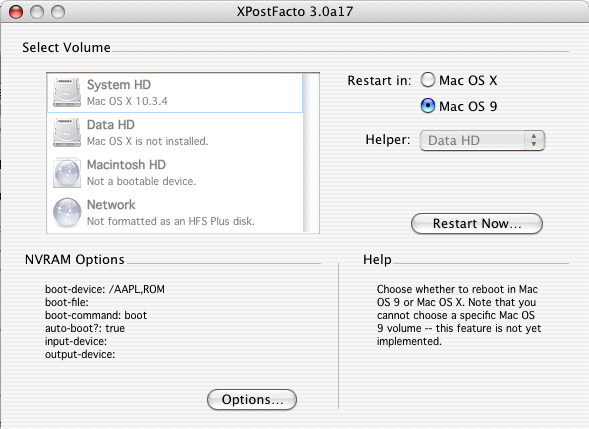Click the boot-device NVRAM line
Image resolution: width=589 pixels, height=429 pixels.
(x=105, y=289)
